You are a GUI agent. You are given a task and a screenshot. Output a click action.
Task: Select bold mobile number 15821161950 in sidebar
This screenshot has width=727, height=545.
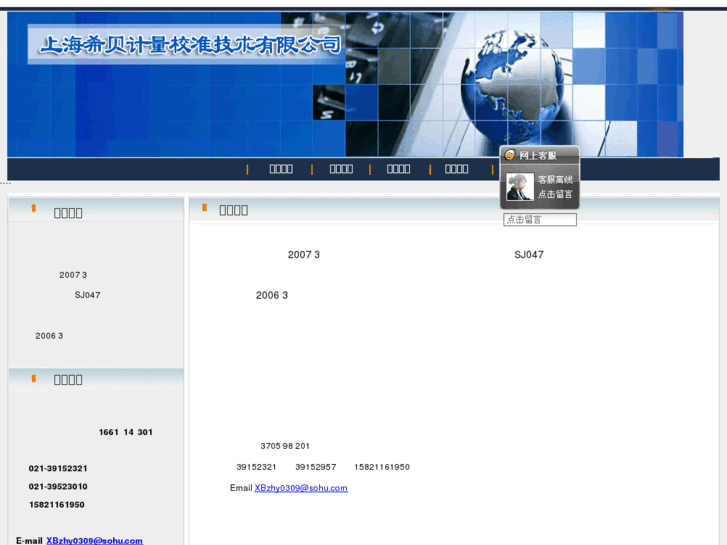pyautogui.click(x=57, y=505)
